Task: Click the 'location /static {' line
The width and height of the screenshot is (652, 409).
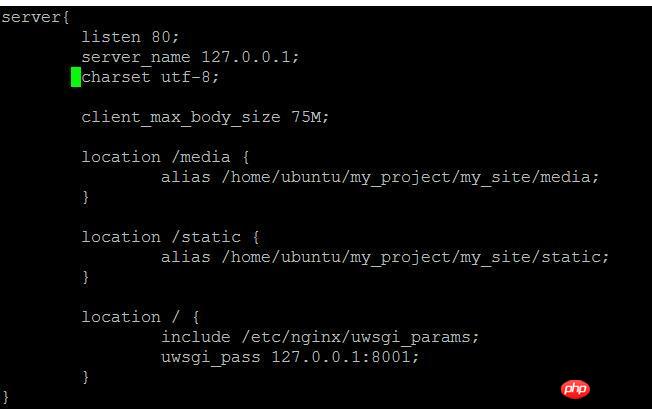Action: click(170, 237)
